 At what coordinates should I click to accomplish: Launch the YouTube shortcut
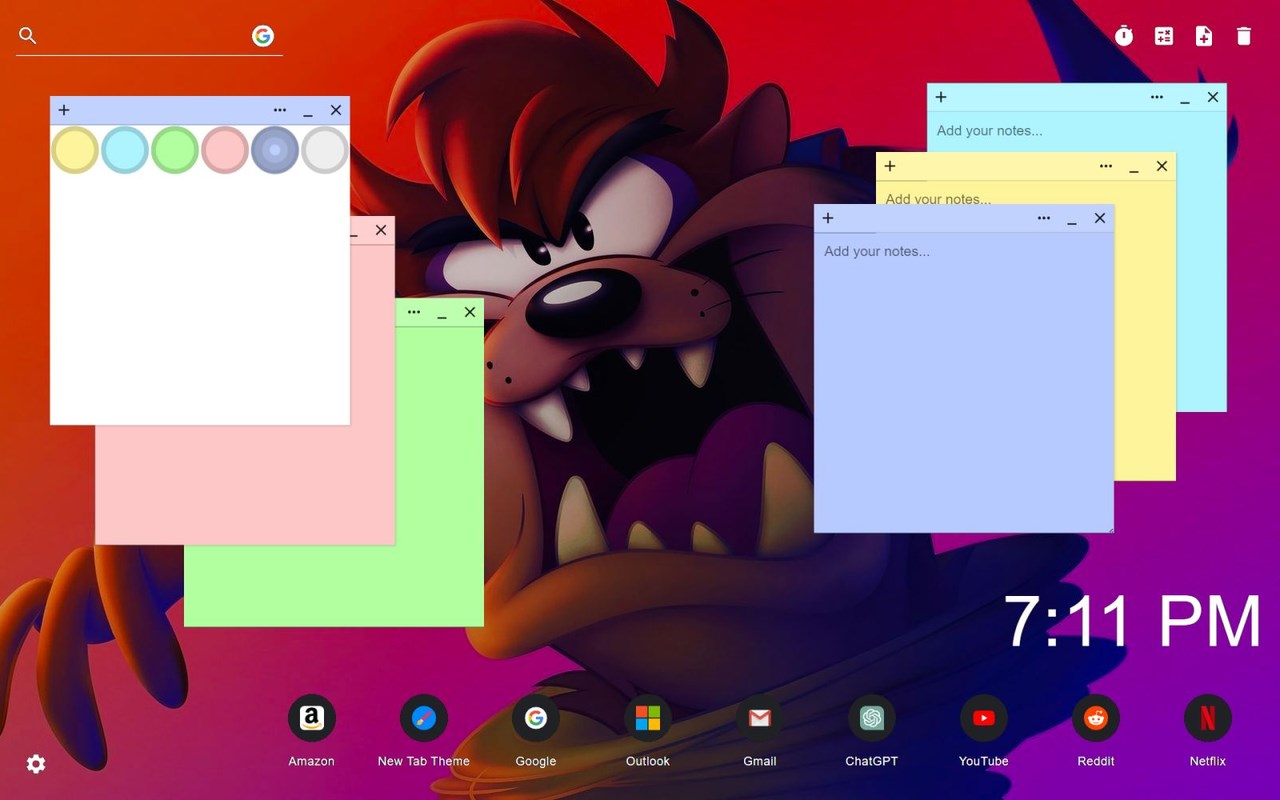click(984, 718)
